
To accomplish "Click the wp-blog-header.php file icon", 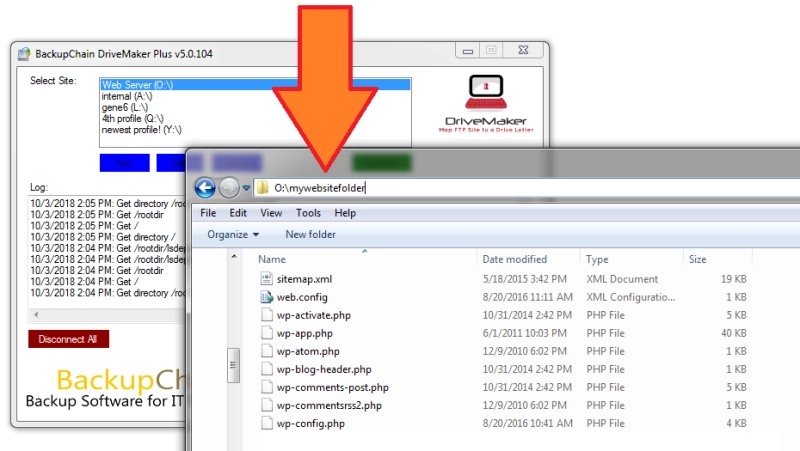I will click(266, 369).
